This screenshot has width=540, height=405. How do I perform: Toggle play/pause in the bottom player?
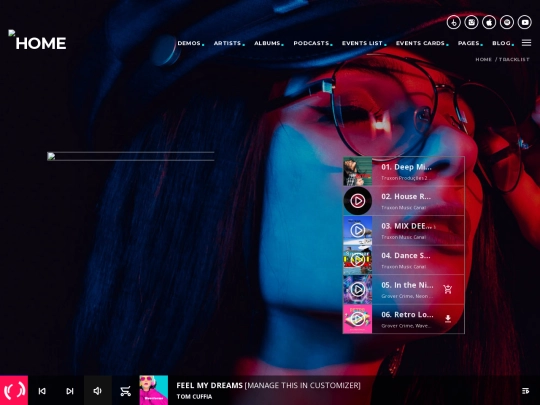(x=14, y=390)
